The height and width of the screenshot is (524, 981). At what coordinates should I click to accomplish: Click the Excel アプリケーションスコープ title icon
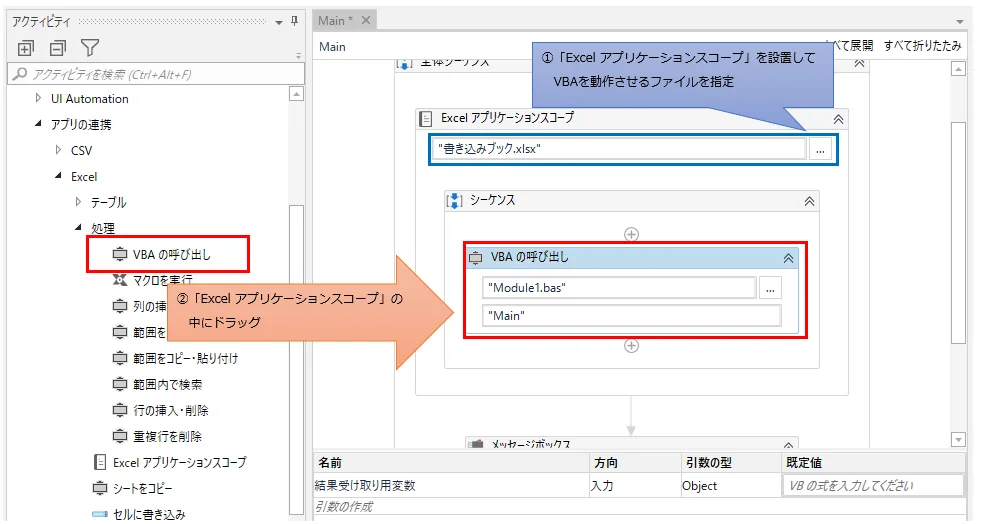click(425, 118)
